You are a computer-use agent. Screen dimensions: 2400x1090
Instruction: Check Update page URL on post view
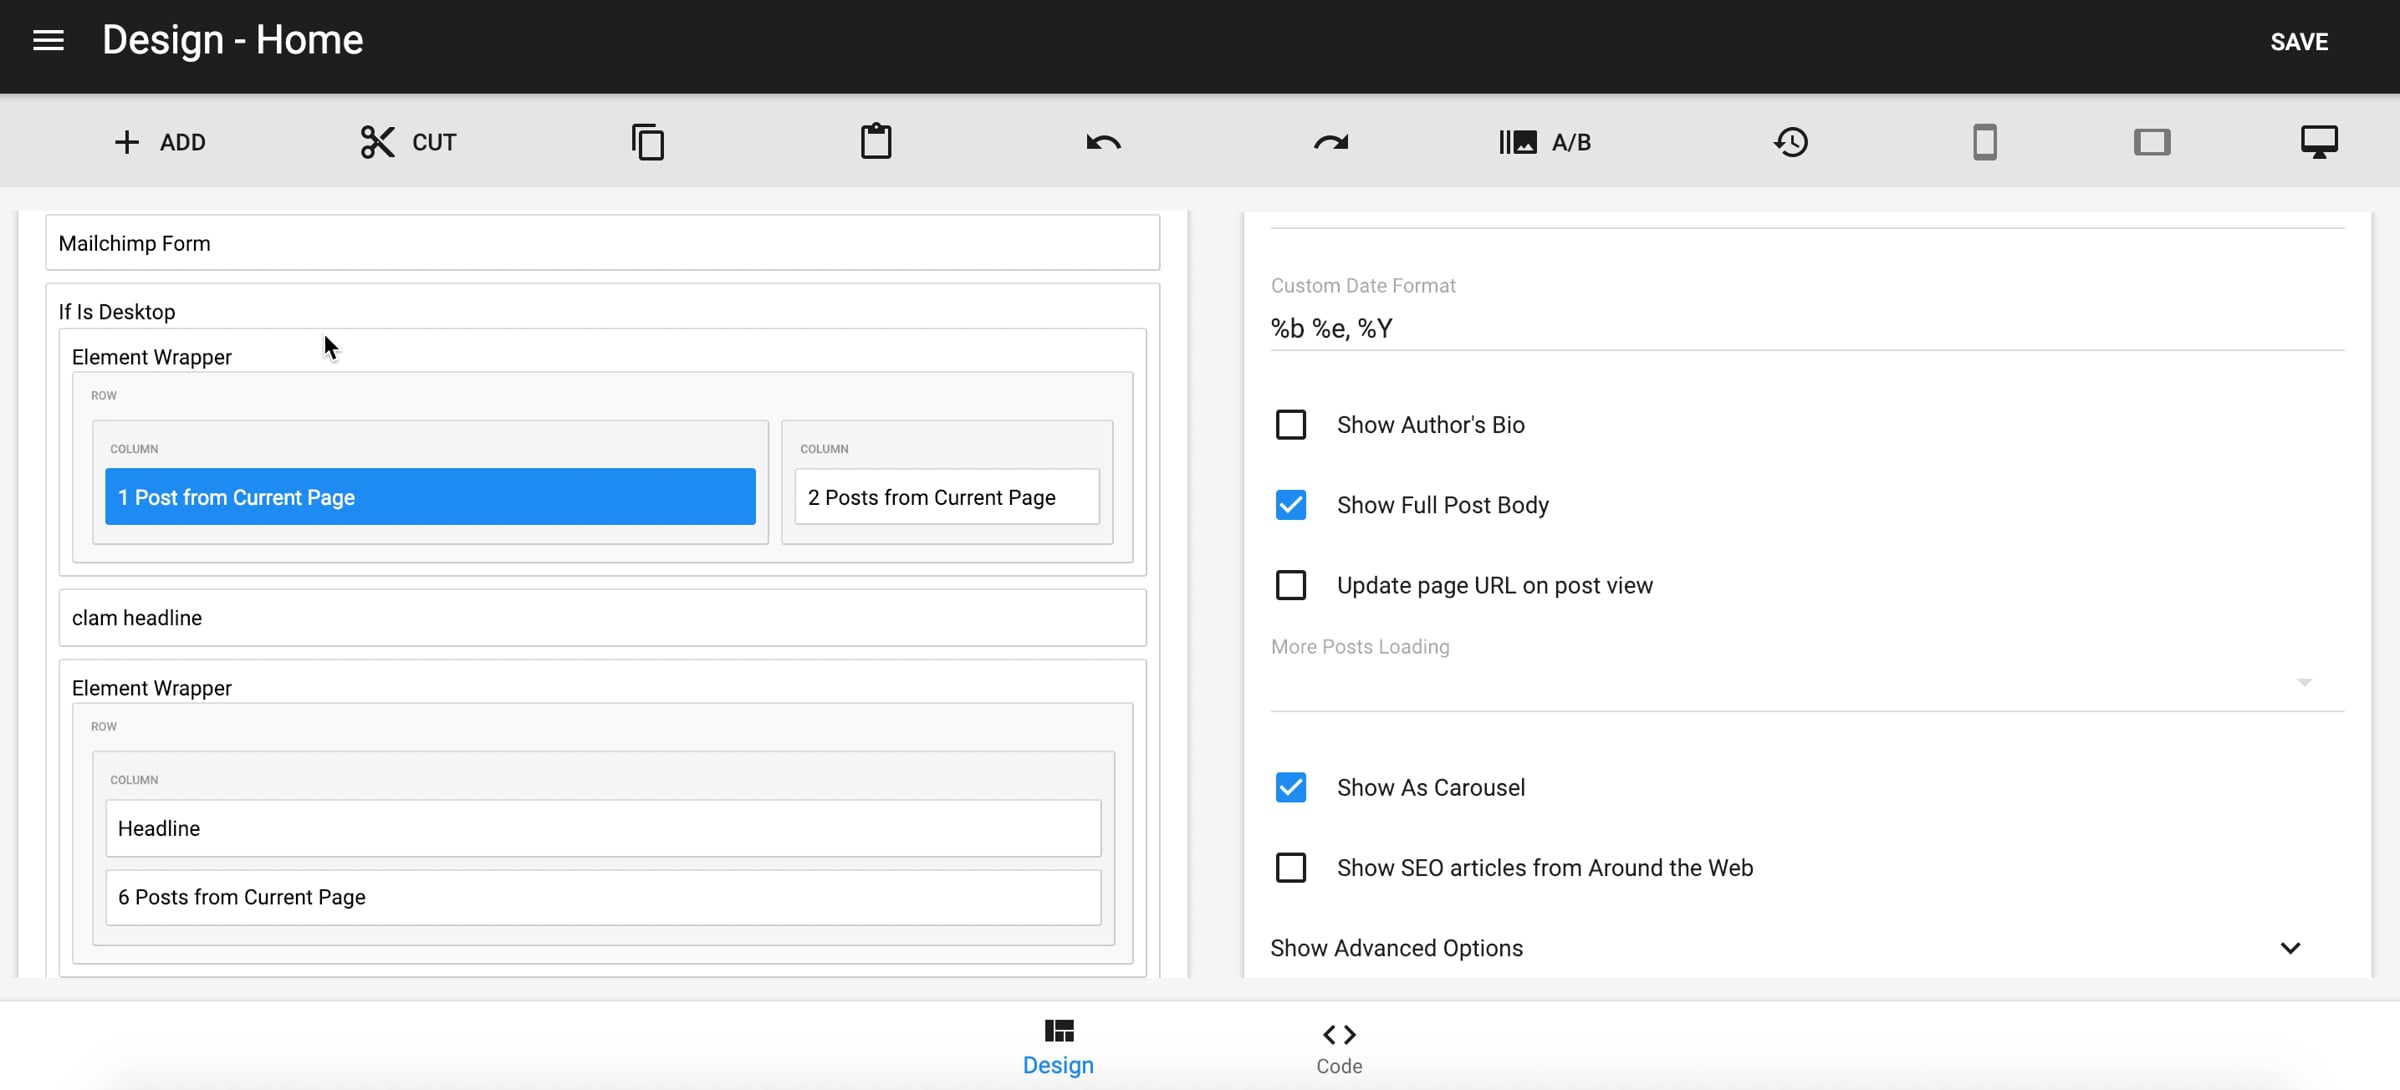click(x=1291, y=585)
